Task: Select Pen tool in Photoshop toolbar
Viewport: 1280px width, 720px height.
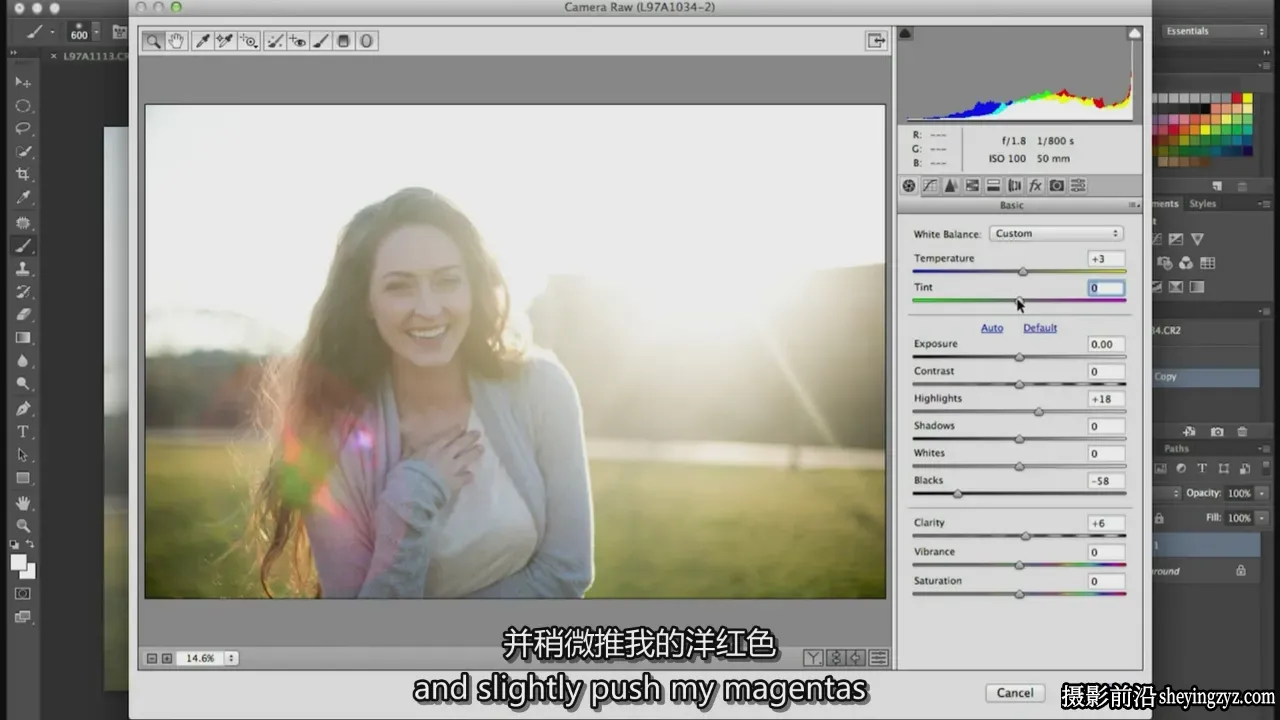Action: [22, 409]
